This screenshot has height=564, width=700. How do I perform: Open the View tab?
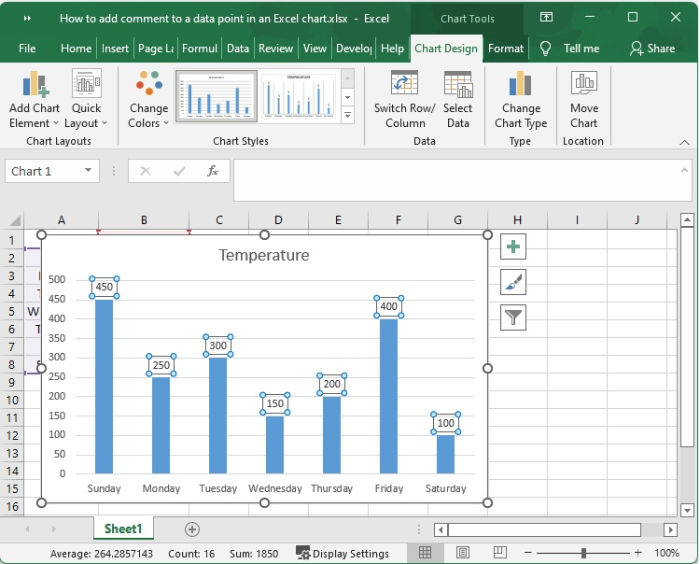click(x=315, y=48)
